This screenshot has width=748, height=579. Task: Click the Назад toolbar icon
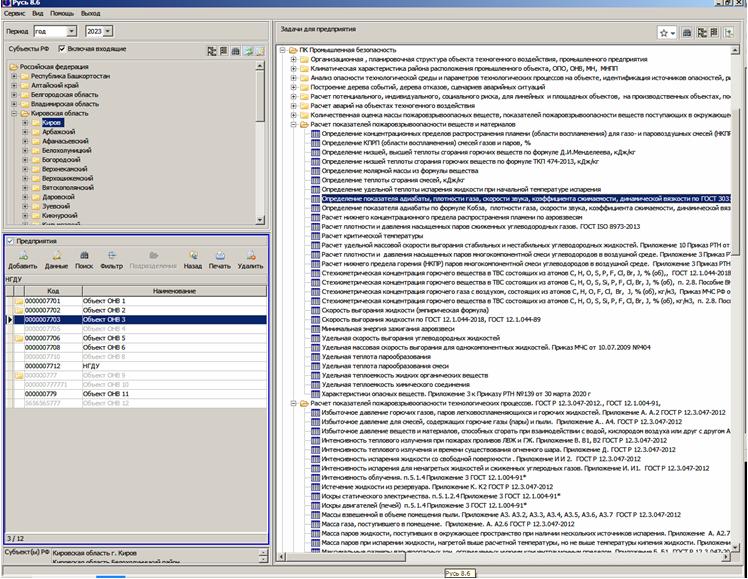tap(193, 256)
